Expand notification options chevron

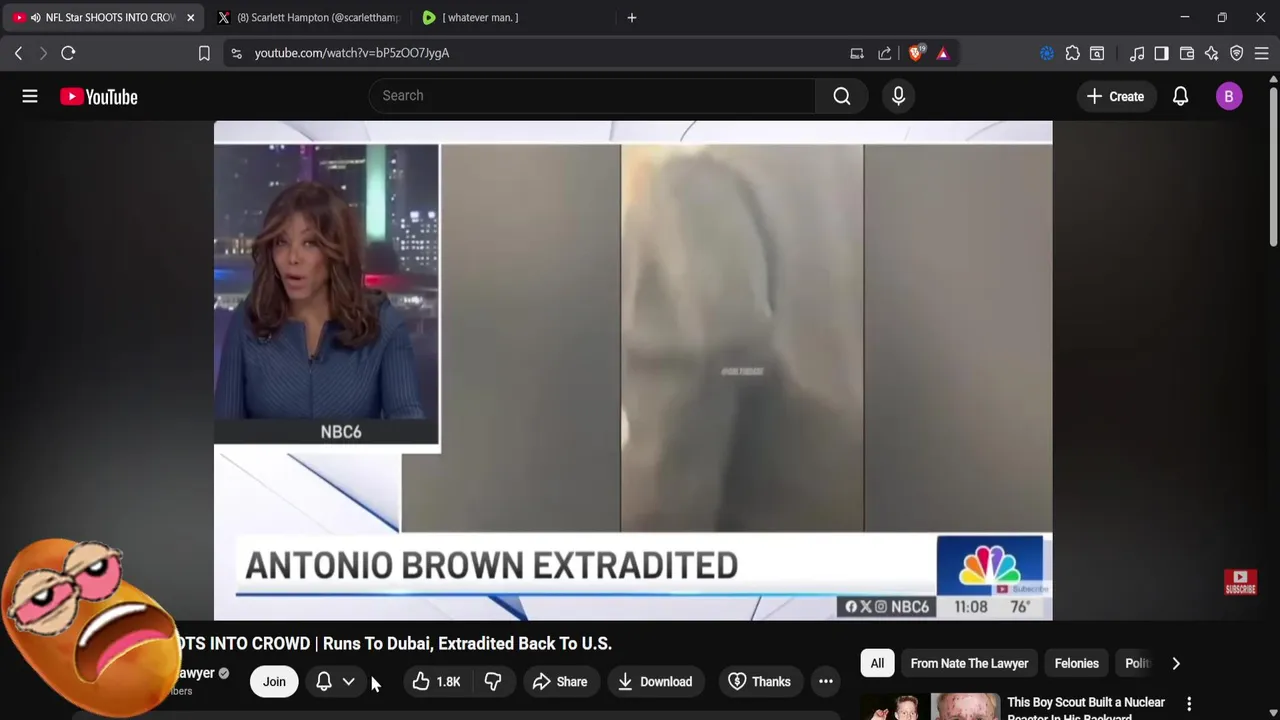(x=349, y=682)
